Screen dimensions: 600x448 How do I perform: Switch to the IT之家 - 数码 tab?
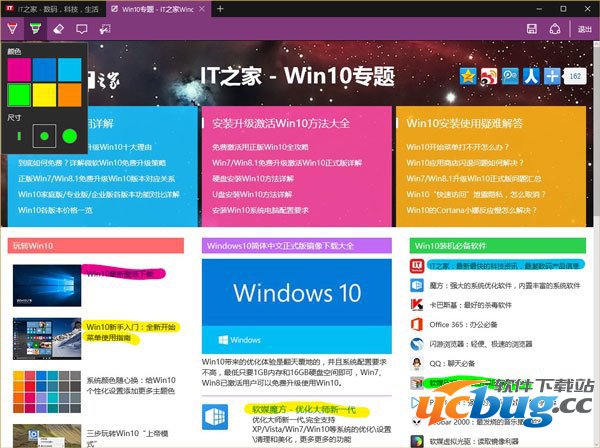(x=54, y=9)
